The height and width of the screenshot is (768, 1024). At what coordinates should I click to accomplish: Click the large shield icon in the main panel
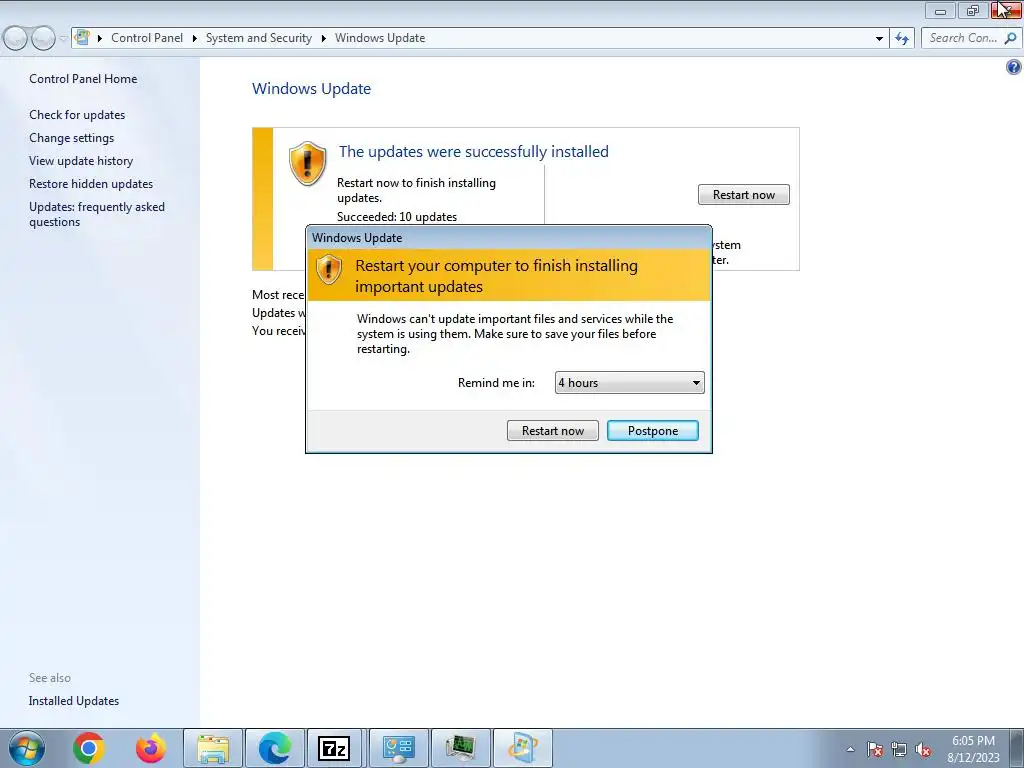308,163
